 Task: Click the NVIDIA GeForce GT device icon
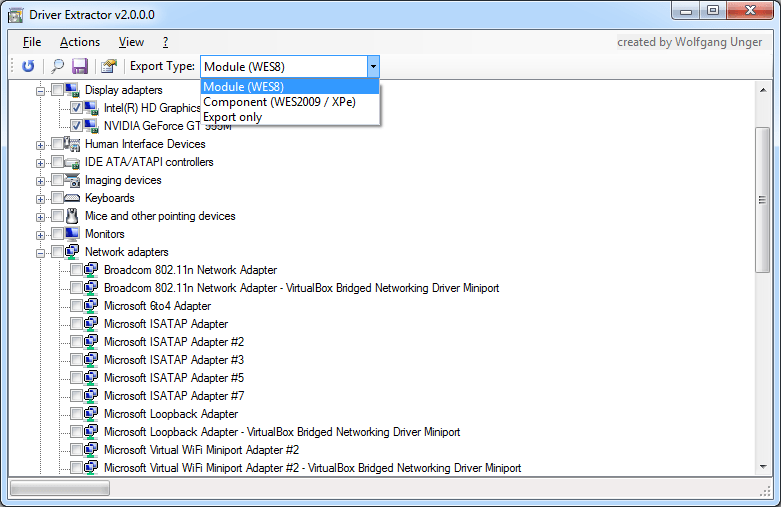[x=91, y=126]
